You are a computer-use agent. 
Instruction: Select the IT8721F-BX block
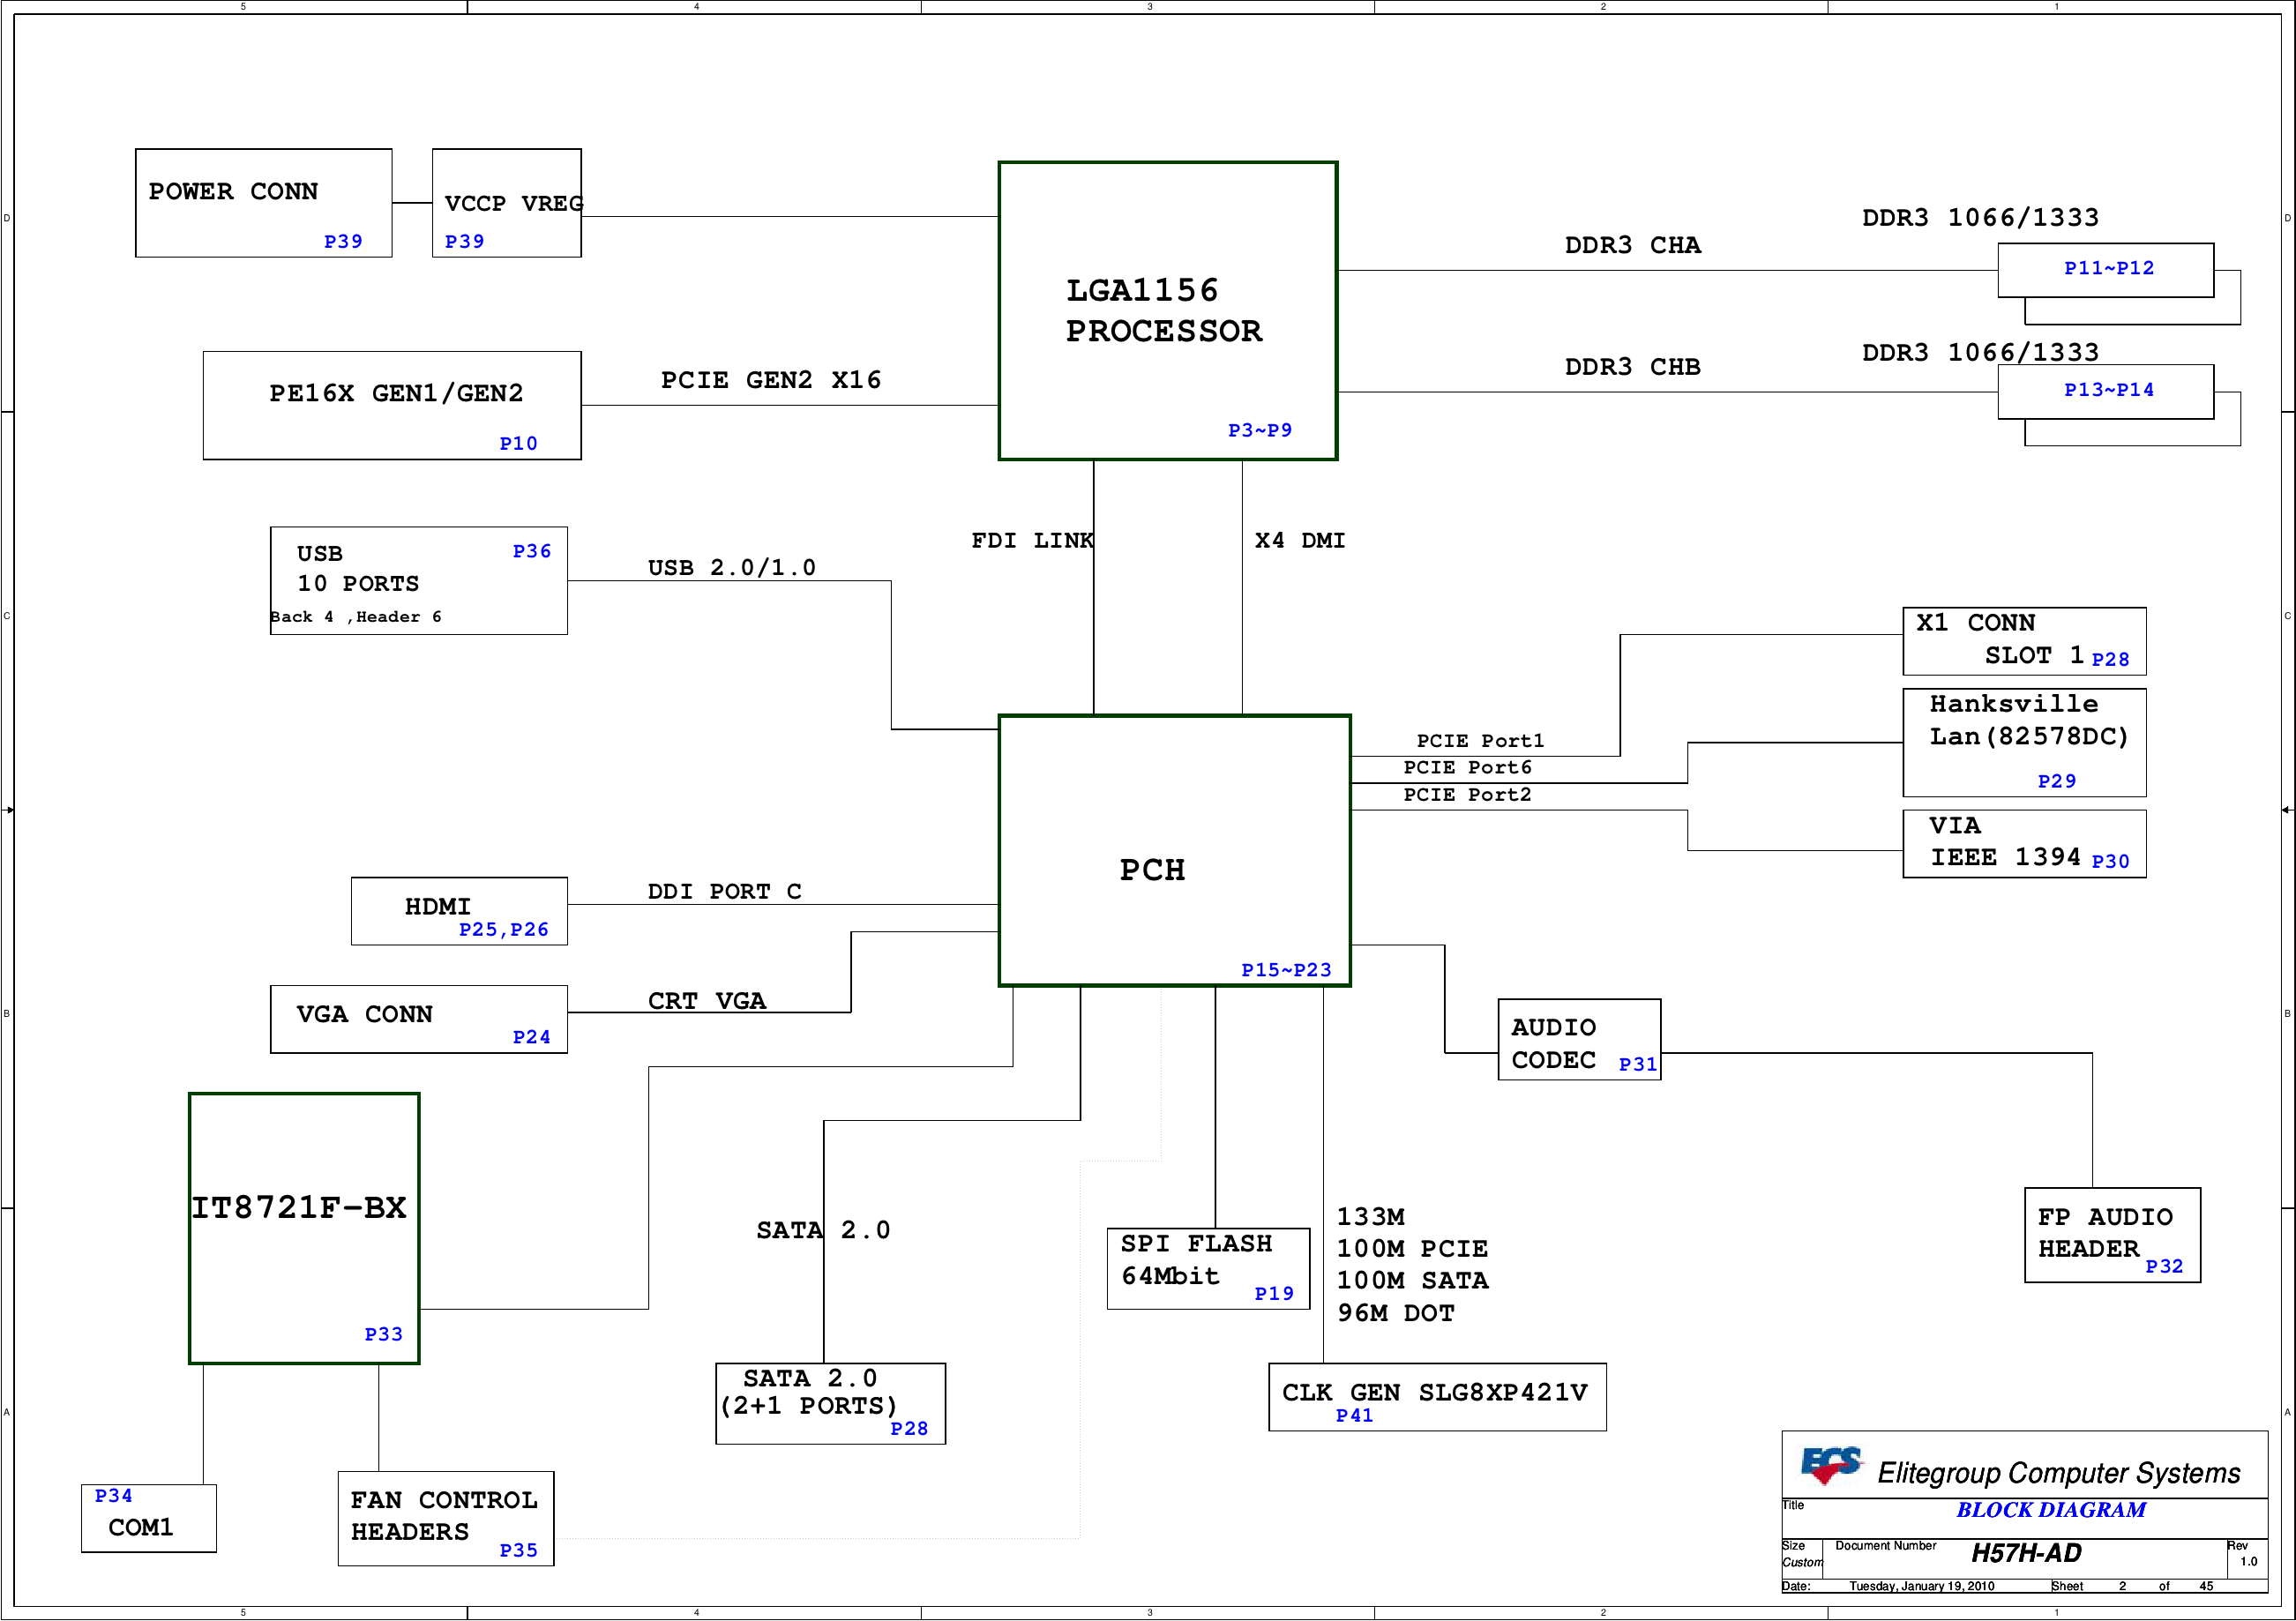pyautogui.click(x=304, y=1228)
